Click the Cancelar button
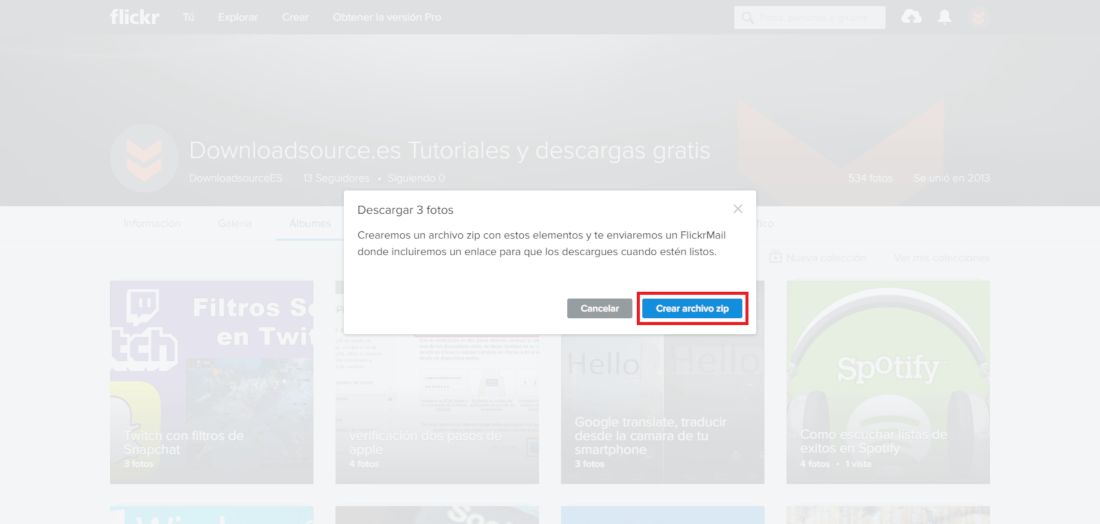 point(600,309)
